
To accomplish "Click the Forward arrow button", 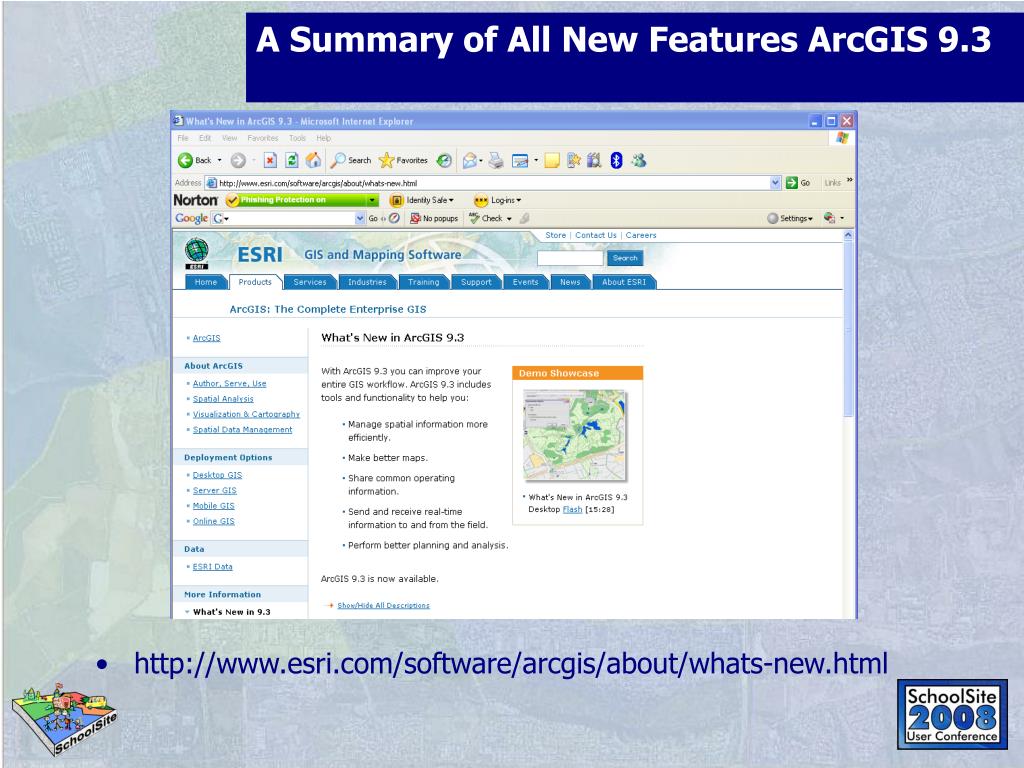I will coord(238,160).
